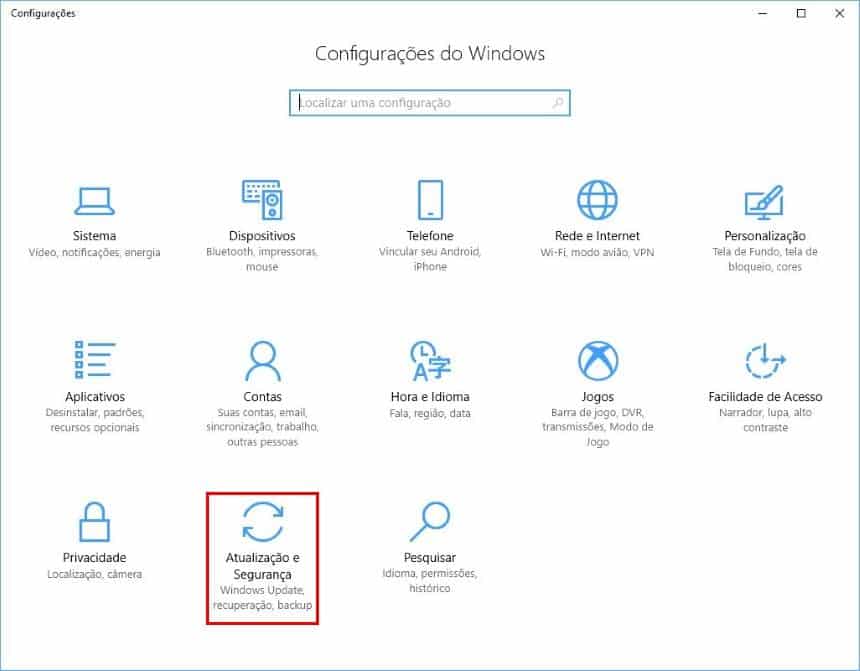
Task: Click the Privacidade padlock icon
Action: 94,522
